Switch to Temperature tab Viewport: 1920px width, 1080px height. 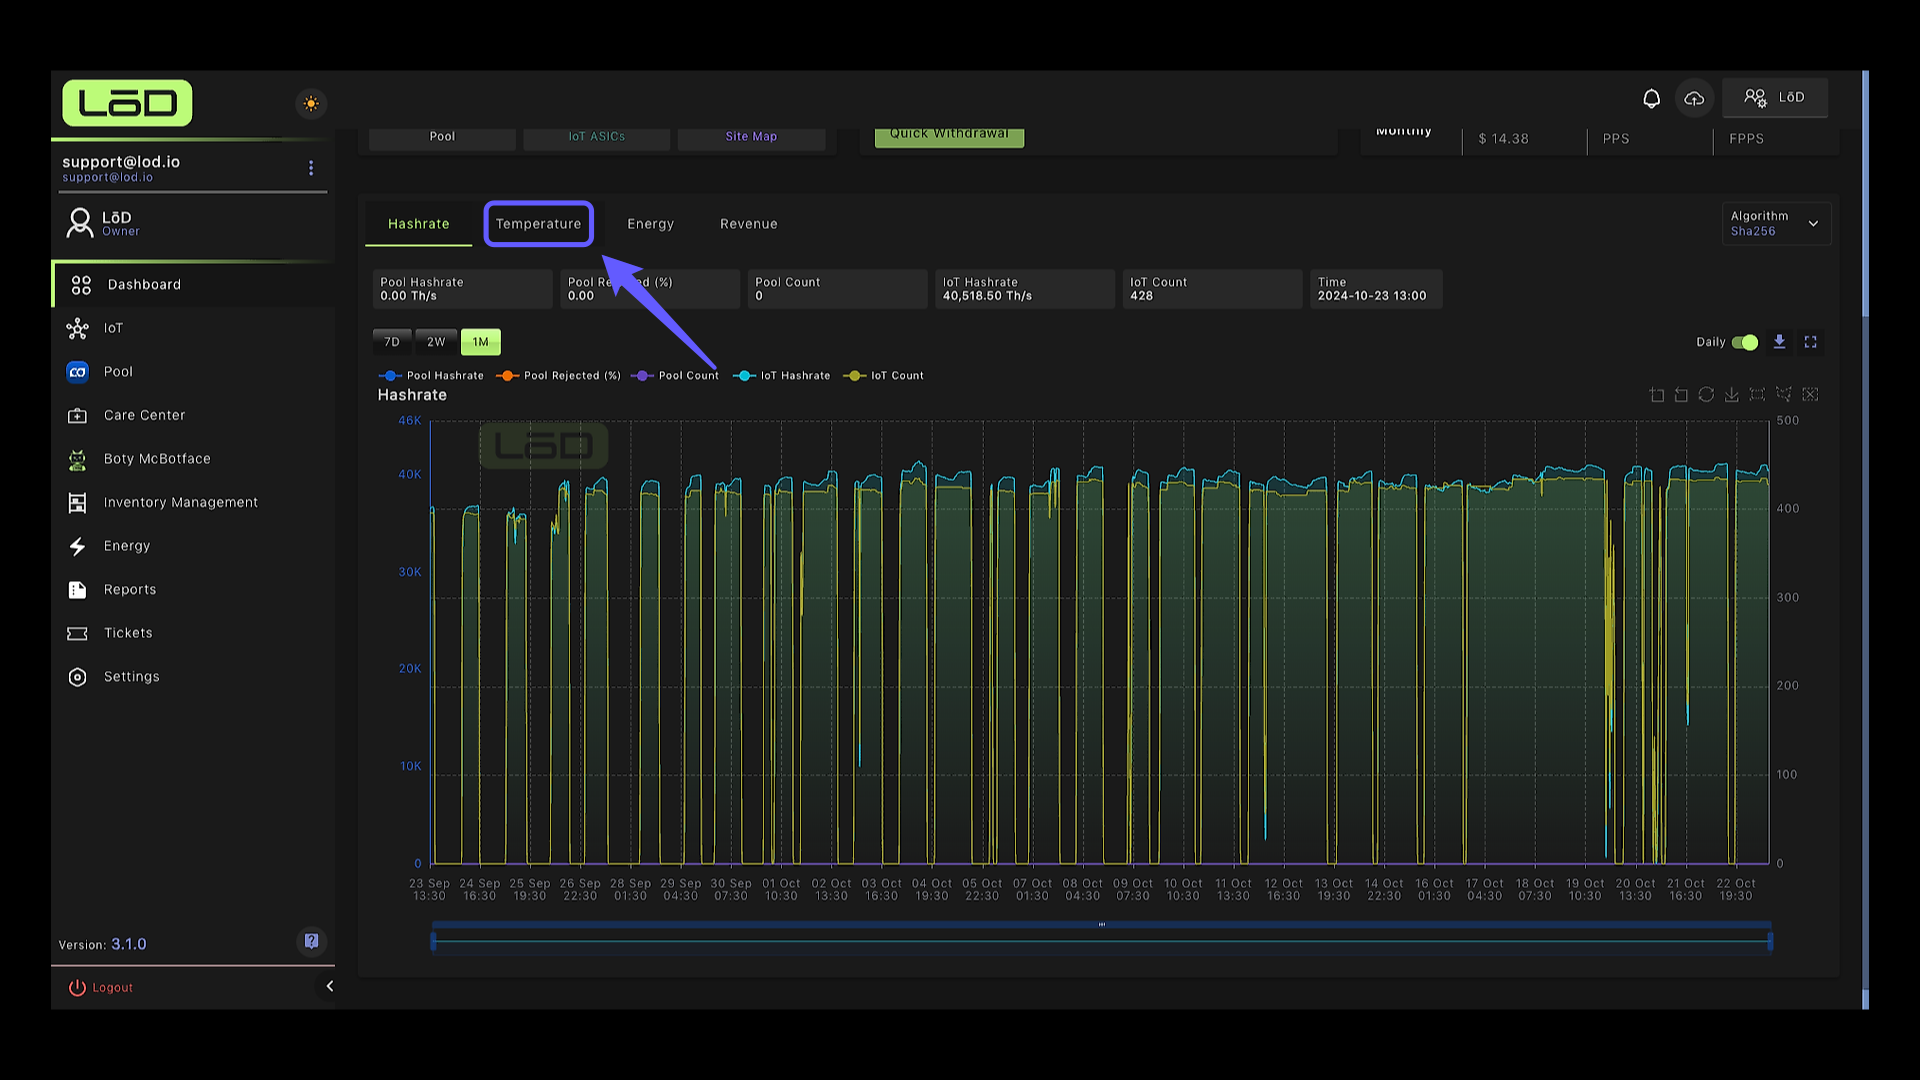[538, 224]
